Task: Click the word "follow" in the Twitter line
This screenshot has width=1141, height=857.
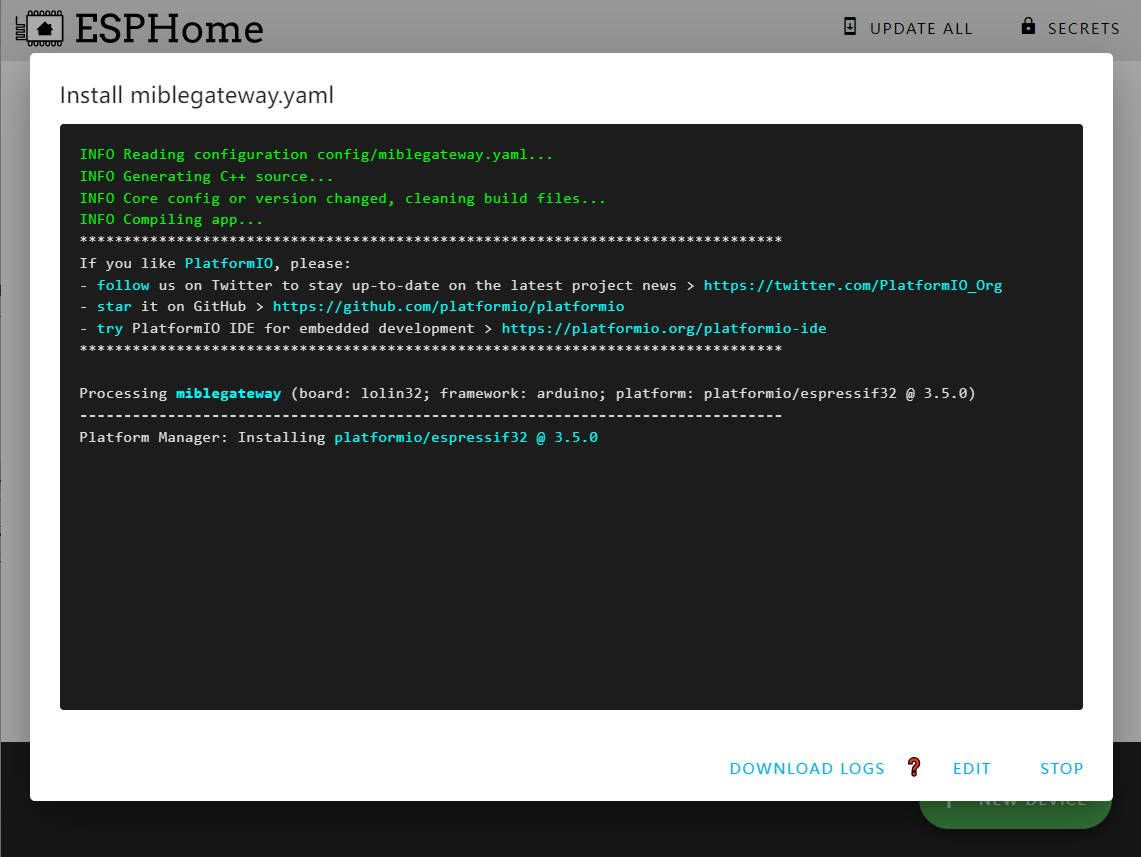Action: [123, 285]
